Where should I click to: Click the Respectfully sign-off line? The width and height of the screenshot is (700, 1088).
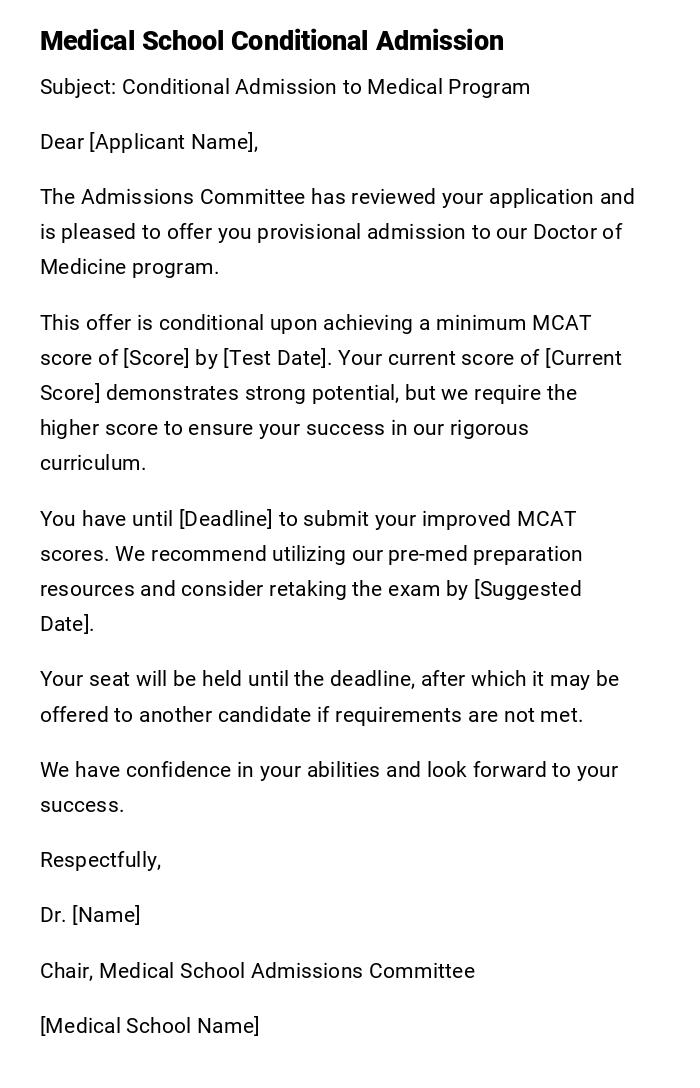(x=100, y=860)
